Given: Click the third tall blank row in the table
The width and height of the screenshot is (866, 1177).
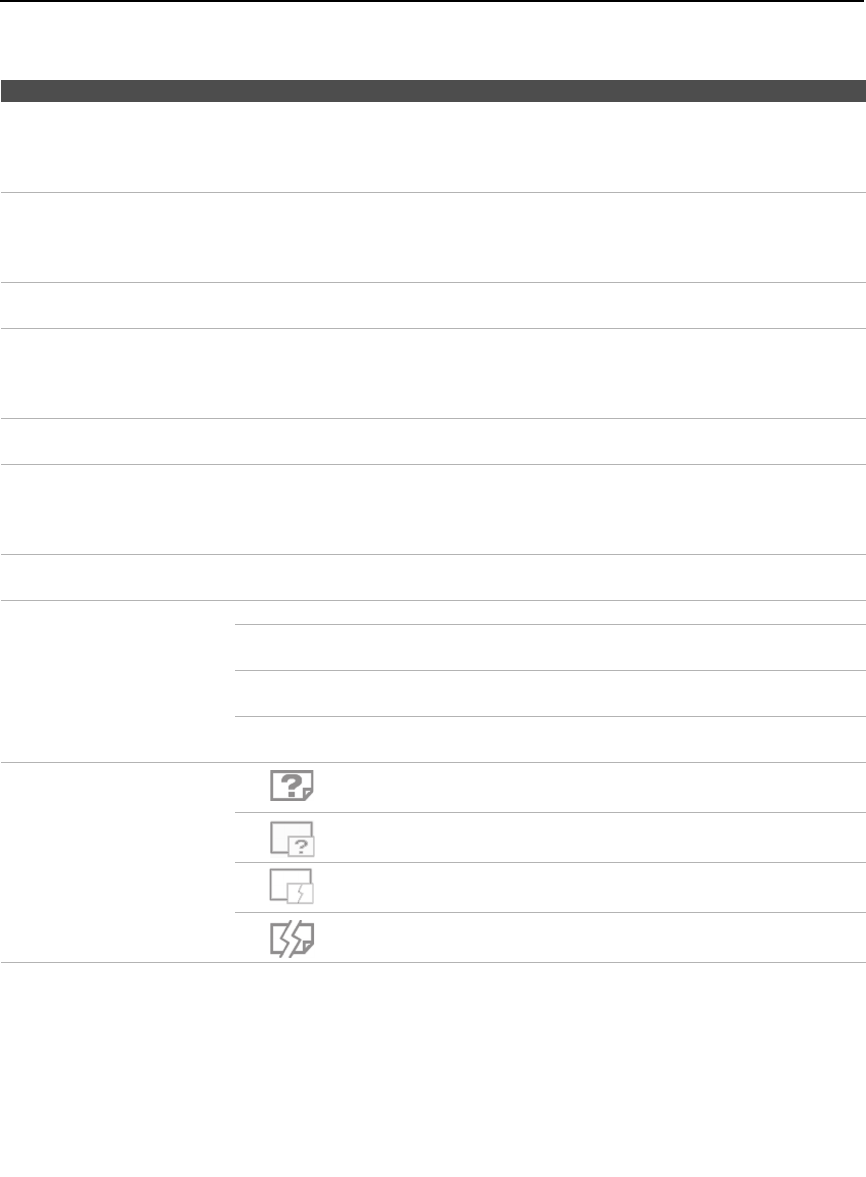Looking at the screenshot, I should (x=433, y=373).
